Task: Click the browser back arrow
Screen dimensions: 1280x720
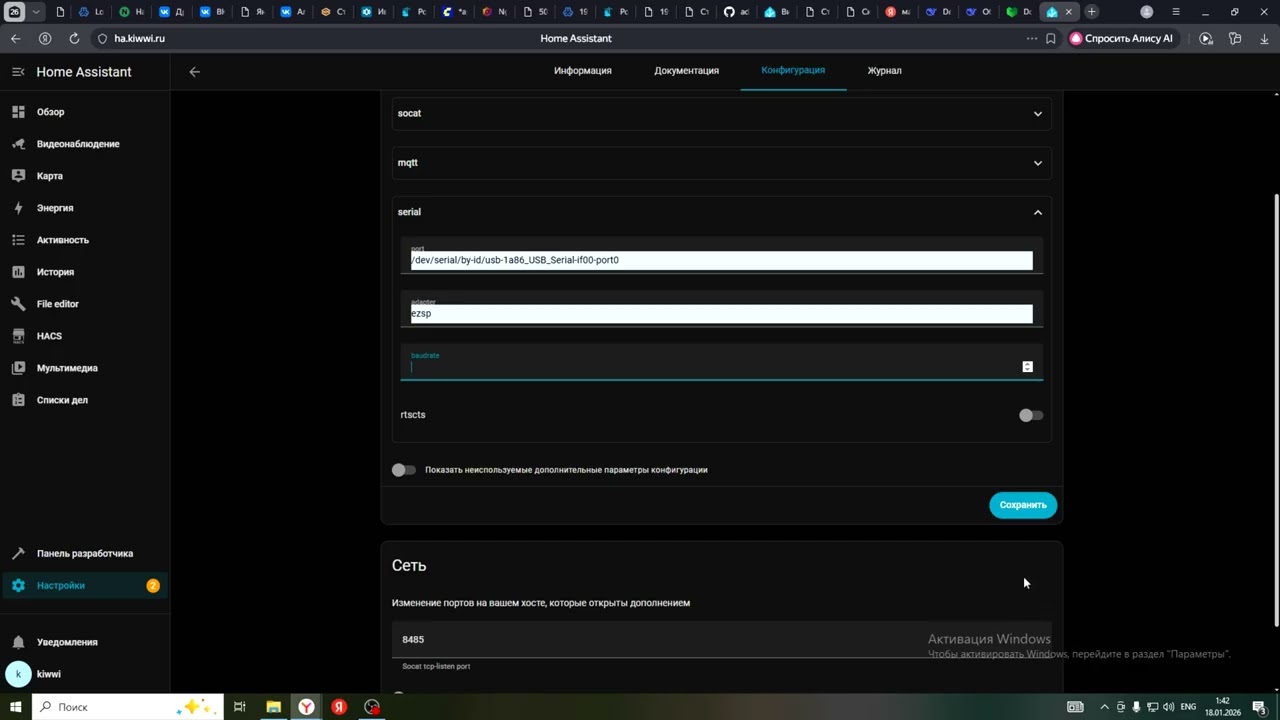Action: (x=15, y=38)
